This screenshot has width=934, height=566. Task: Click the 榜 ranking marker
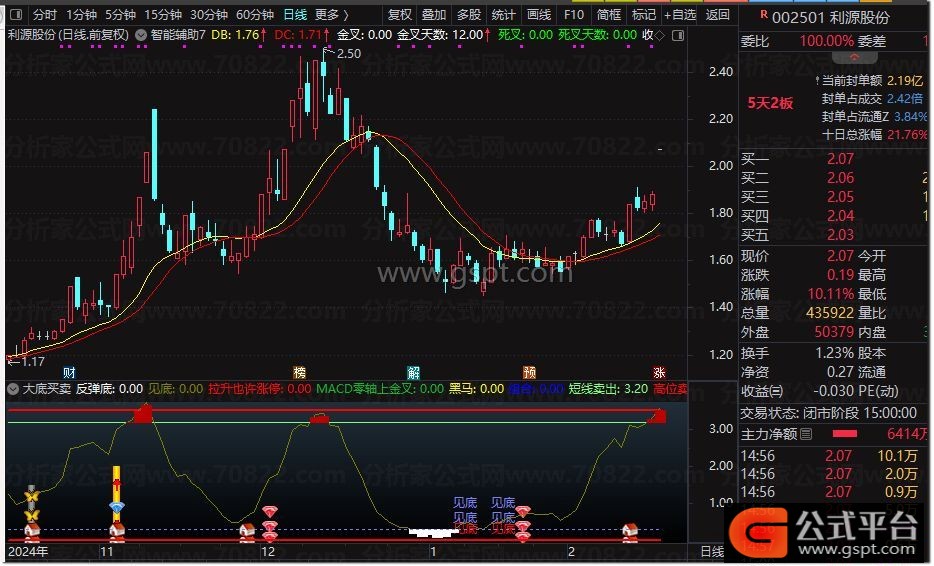[x=300, y=373]
